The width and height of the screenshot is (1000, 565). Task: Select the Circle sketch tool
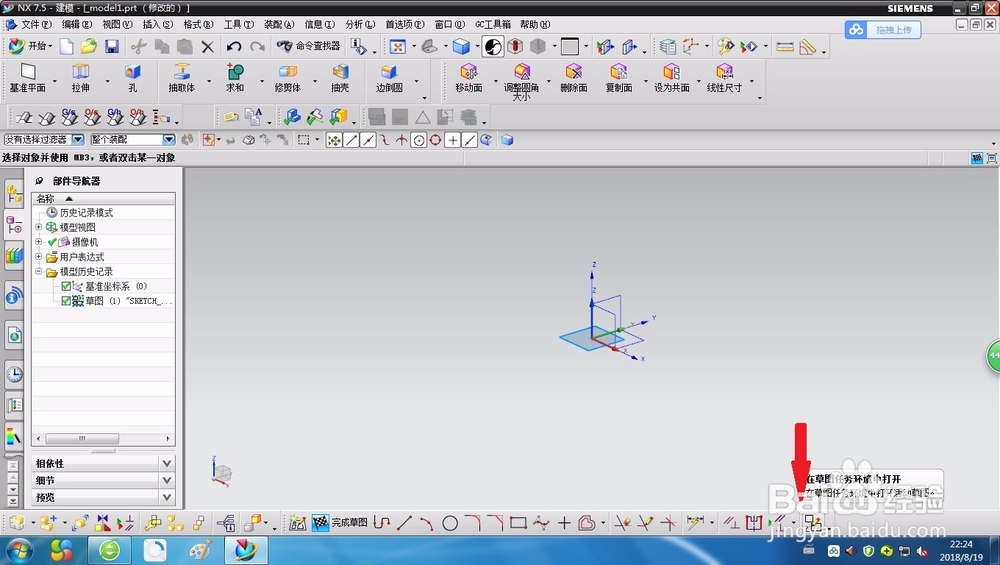coord(450,524)
